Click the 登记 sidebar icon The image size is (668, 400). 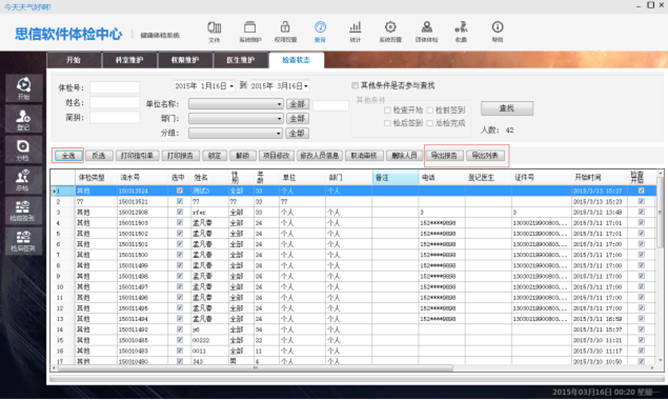[23, 119]
